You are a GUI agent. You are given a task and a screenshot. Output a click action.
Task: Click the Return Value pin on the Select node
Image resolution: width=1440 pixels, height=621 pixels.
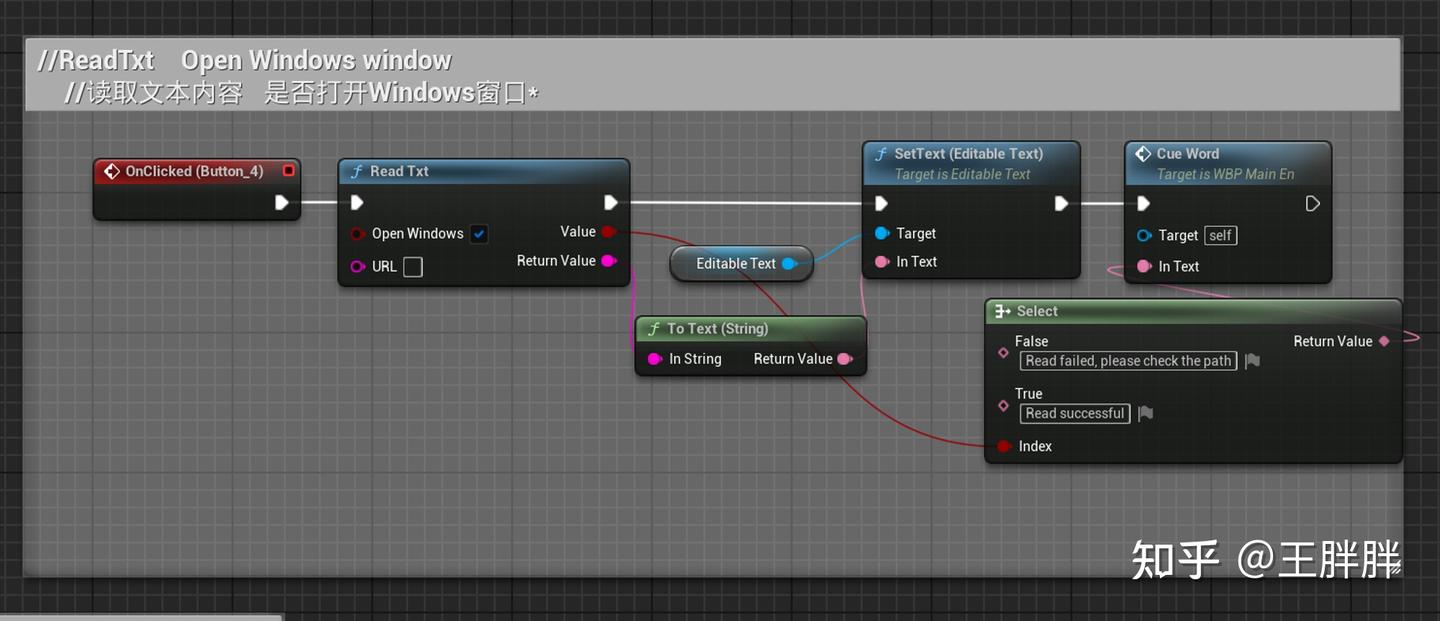click(1384, 340)
